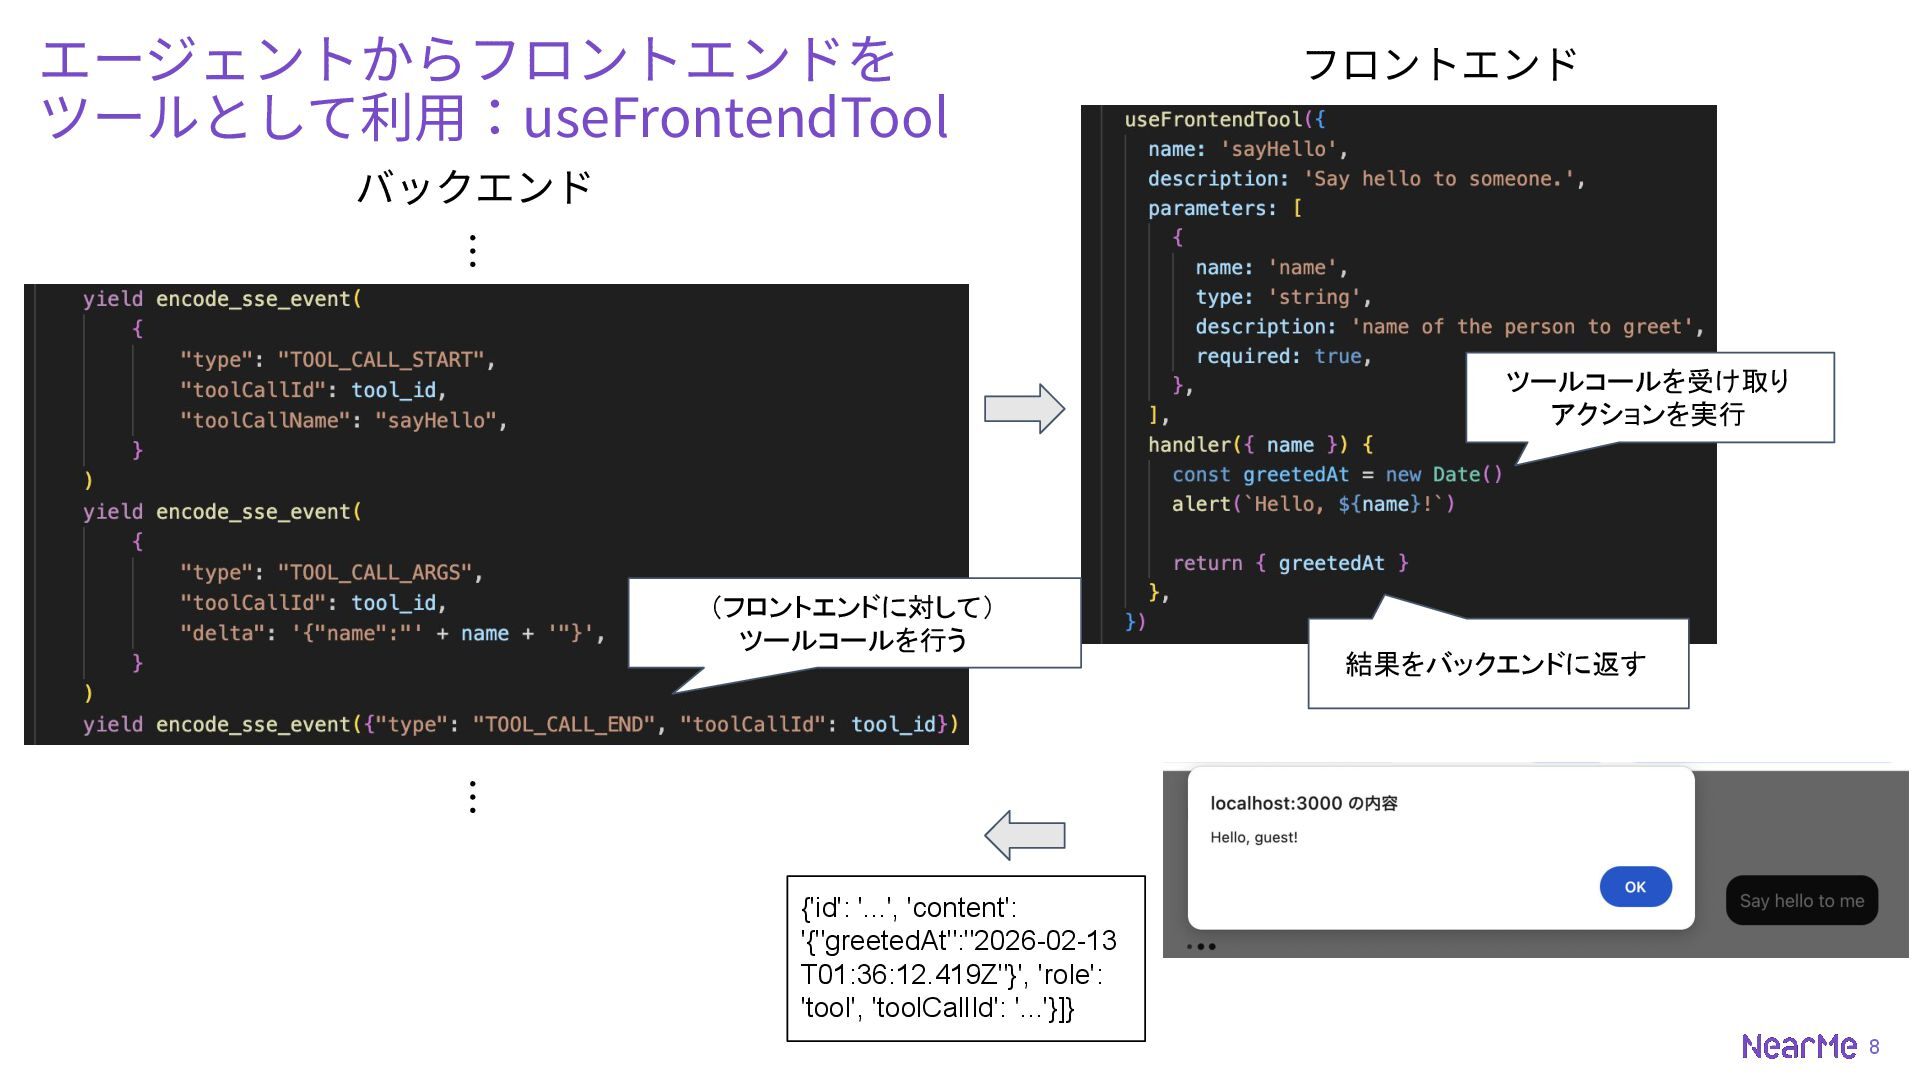Click the vertical ellipsis above backend code
Viewport: 1920px width, 1080px height.
click(x=472, y=250)
